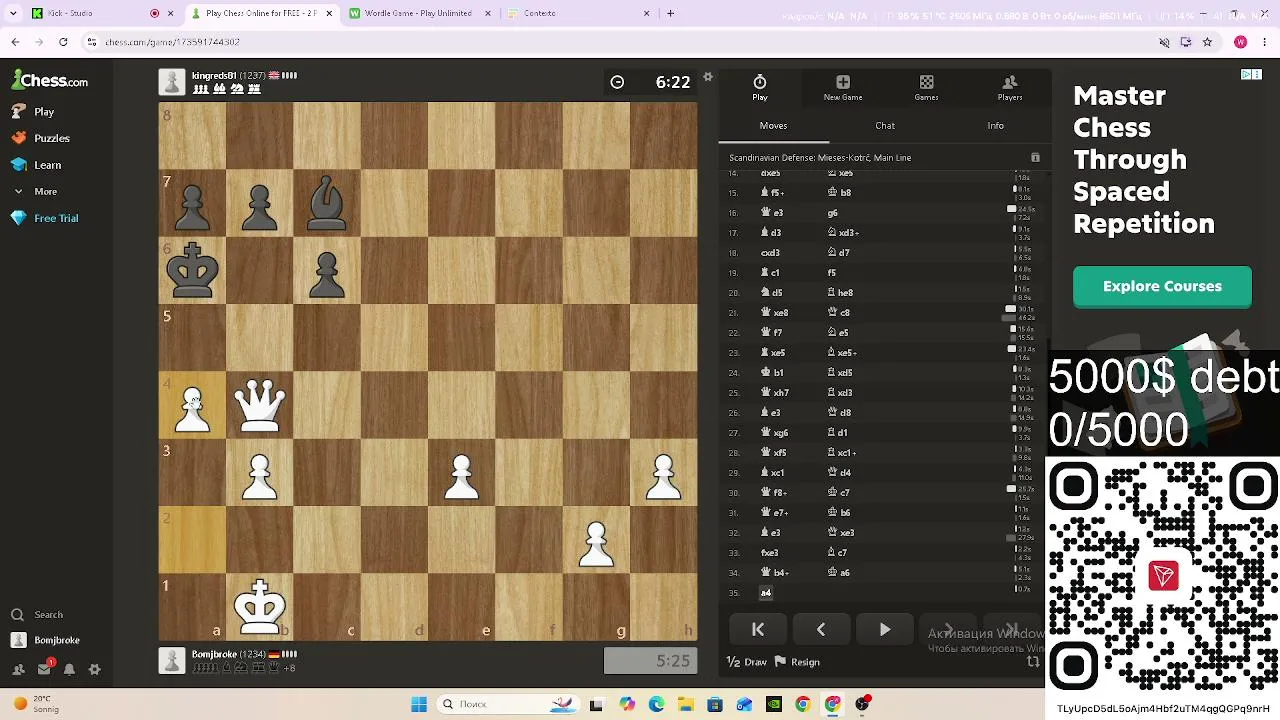Screen dimensions: 1280x720
Task: Open the Chrome three-dot menu
Action: (1264, 42)
